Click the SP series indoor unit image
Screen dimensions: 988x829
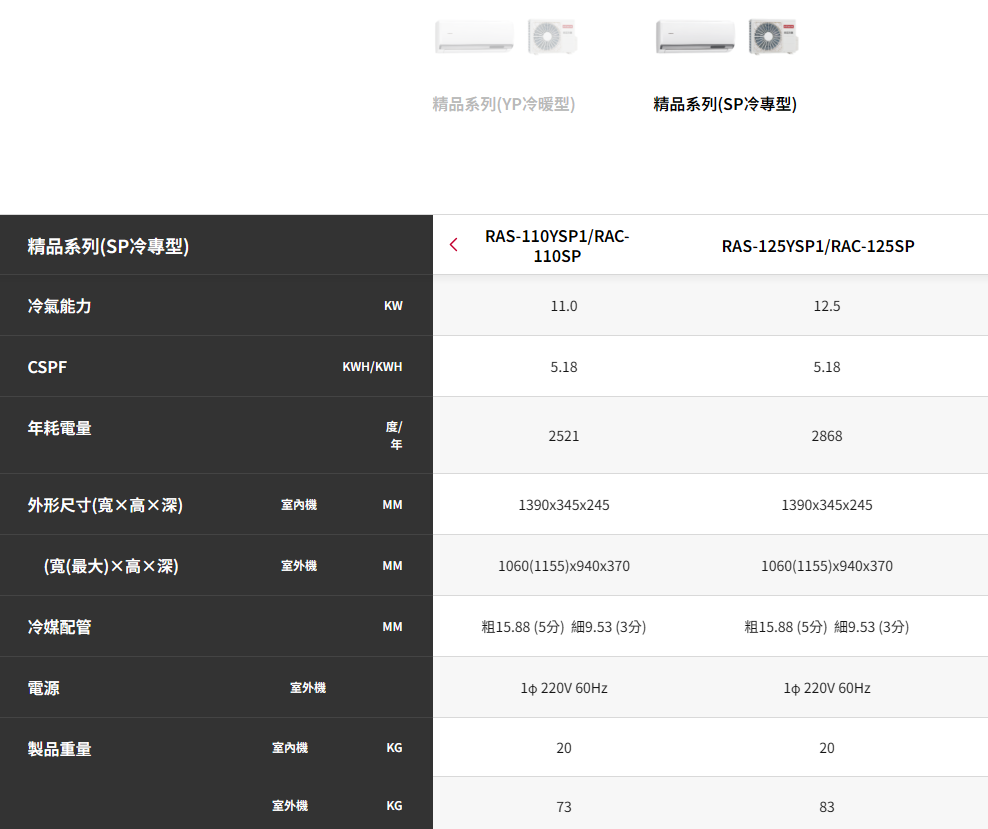point(695,37)
